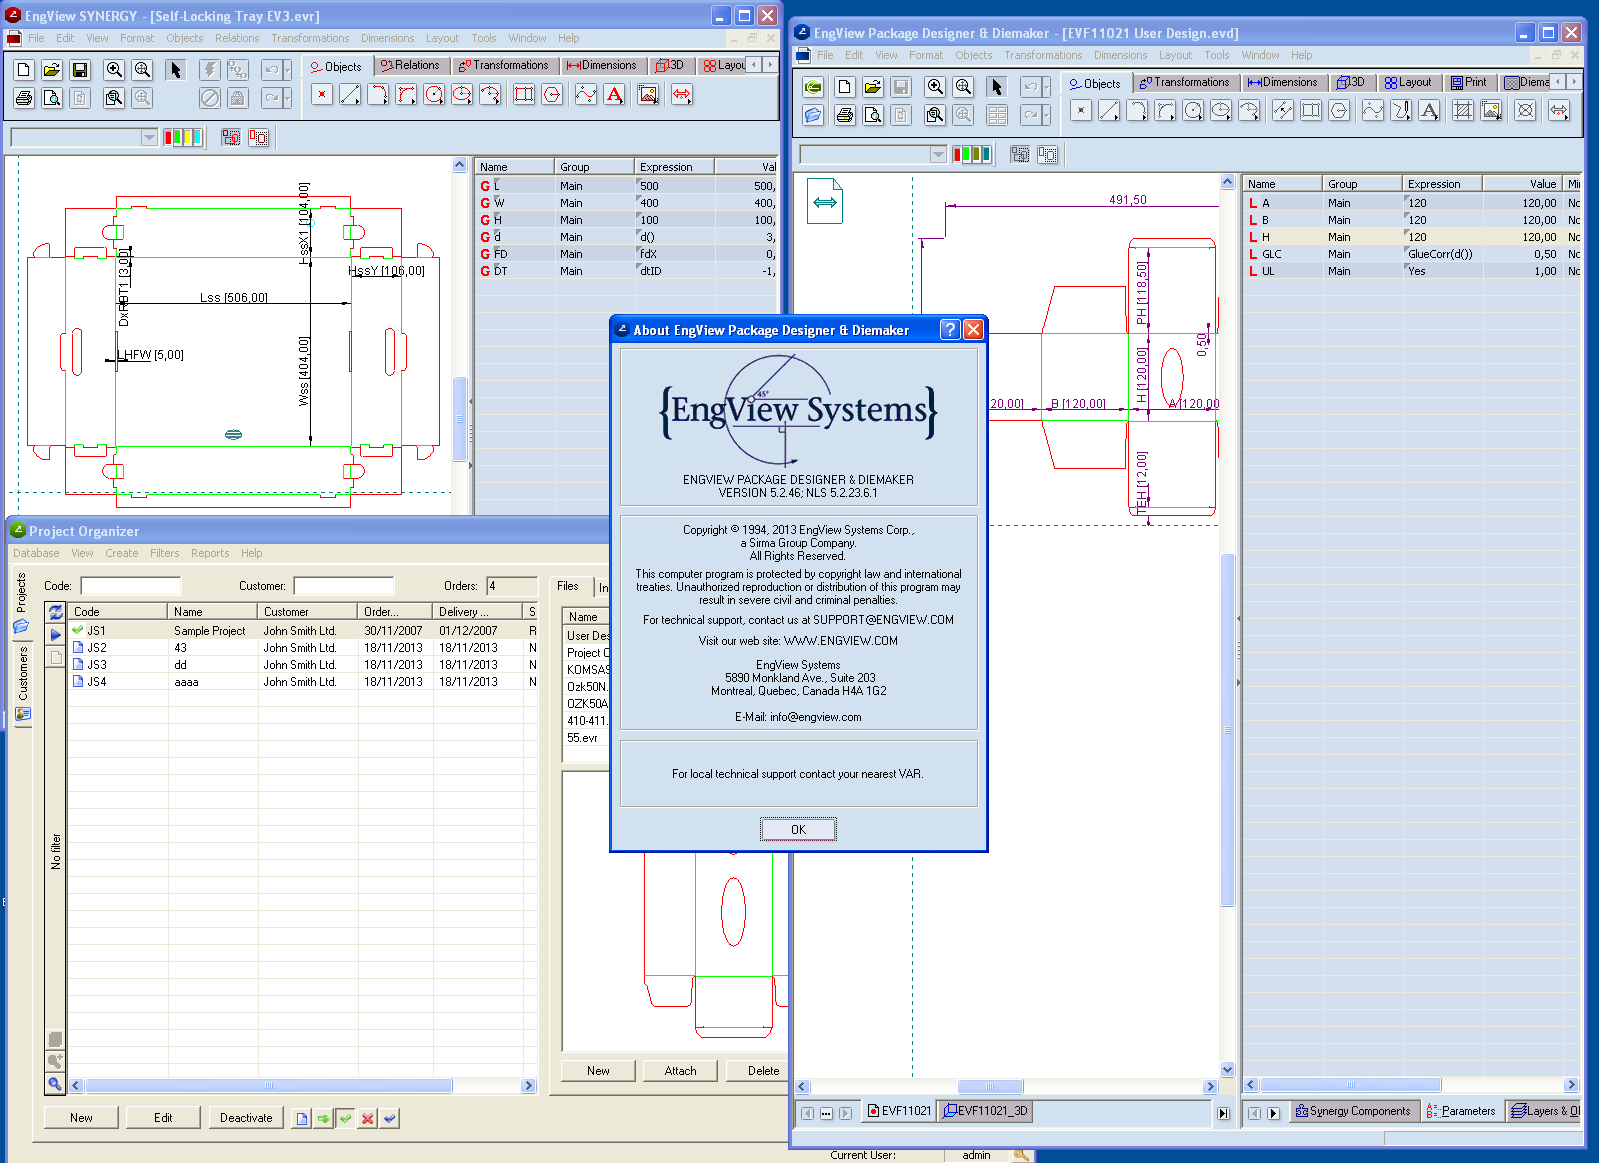Pick the Point tool in Synergy Objects toolbar
This screenshot has height=1163, width=1599.
pyautogui.click(x=322, y=95)
